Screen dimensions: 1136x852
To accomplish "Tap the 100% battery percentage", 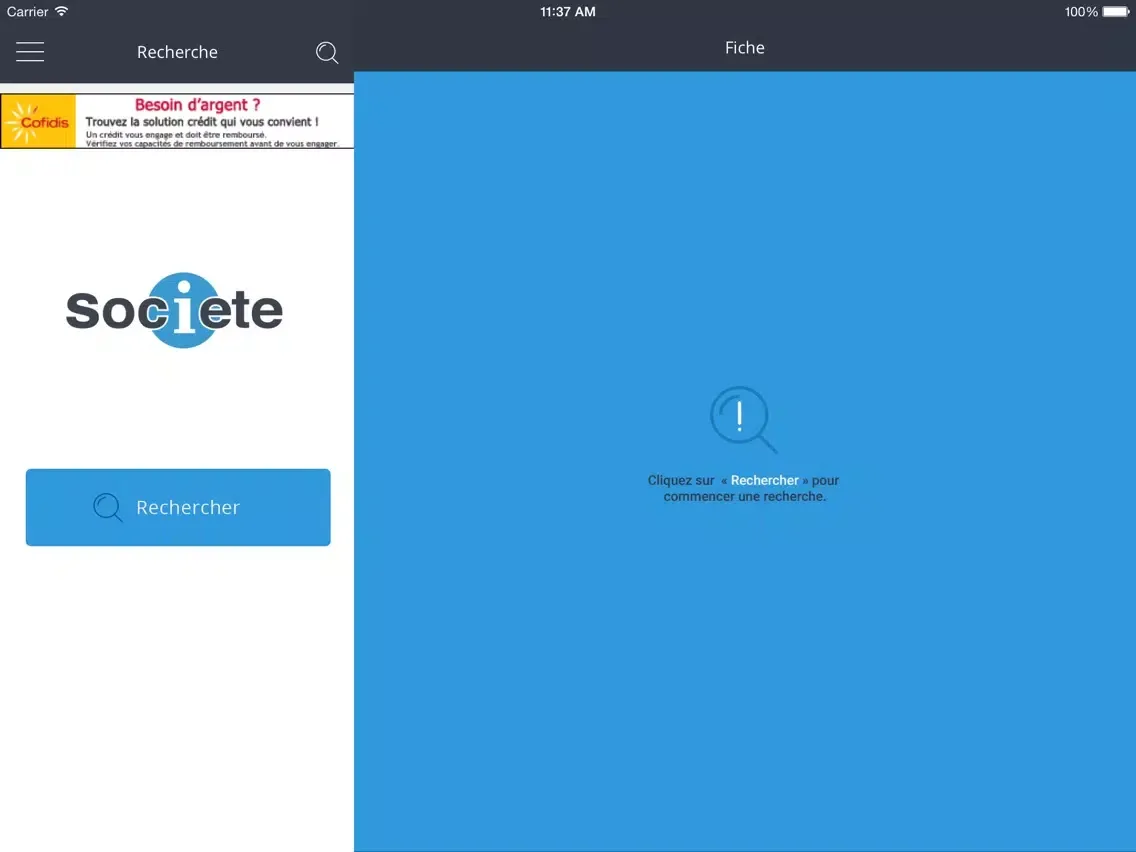I will (x=1081, y=12).
